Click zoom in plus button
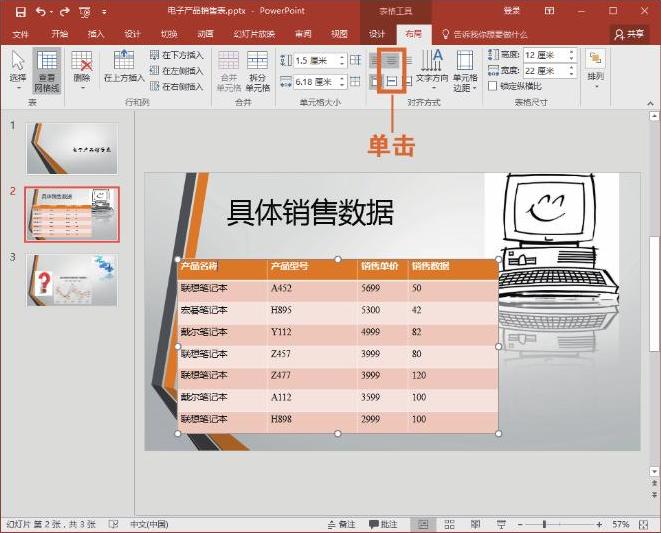 [599, 524]
